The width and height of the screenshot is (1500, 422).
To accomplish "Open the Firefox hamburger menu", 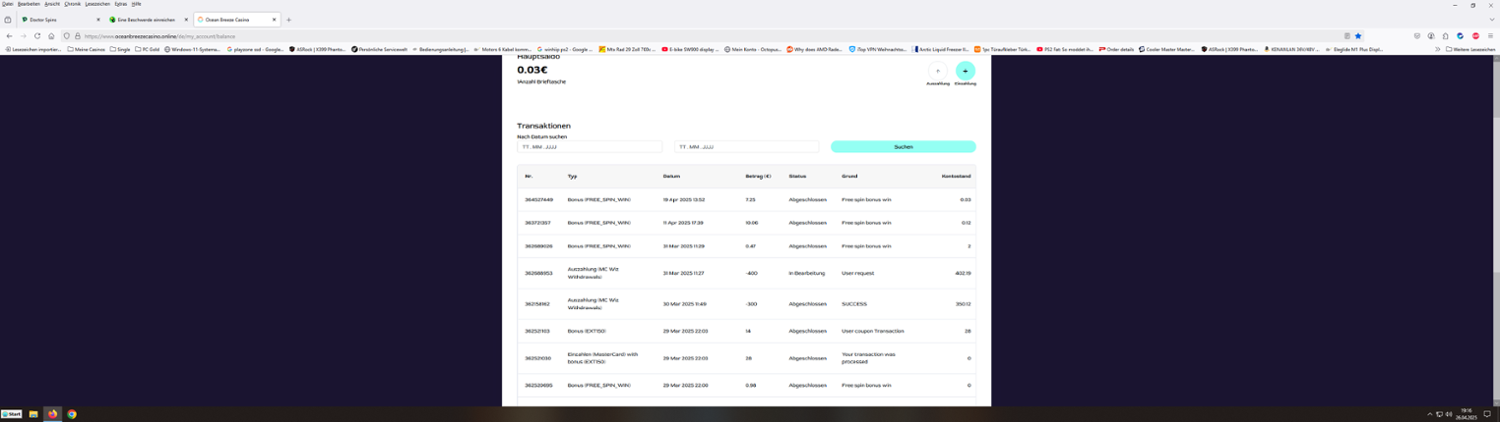I will click(1490, 36).
